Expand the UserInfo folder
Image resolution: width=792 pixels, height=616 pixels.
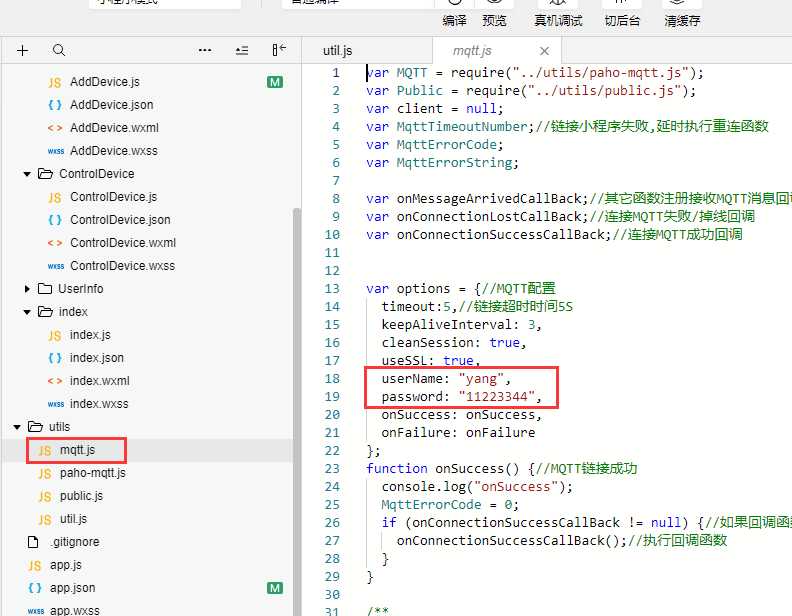[x=27, y=289]
